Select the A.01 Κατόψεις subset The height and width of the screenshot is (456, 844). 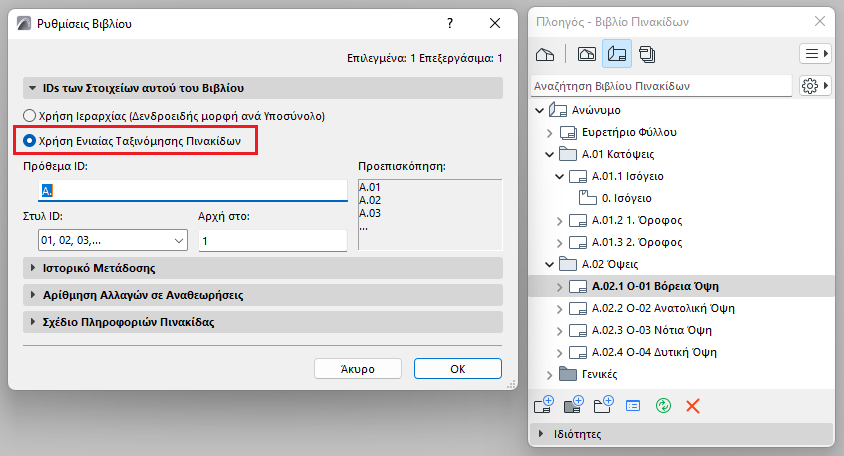pyautogui.click(x=617, y=154)
